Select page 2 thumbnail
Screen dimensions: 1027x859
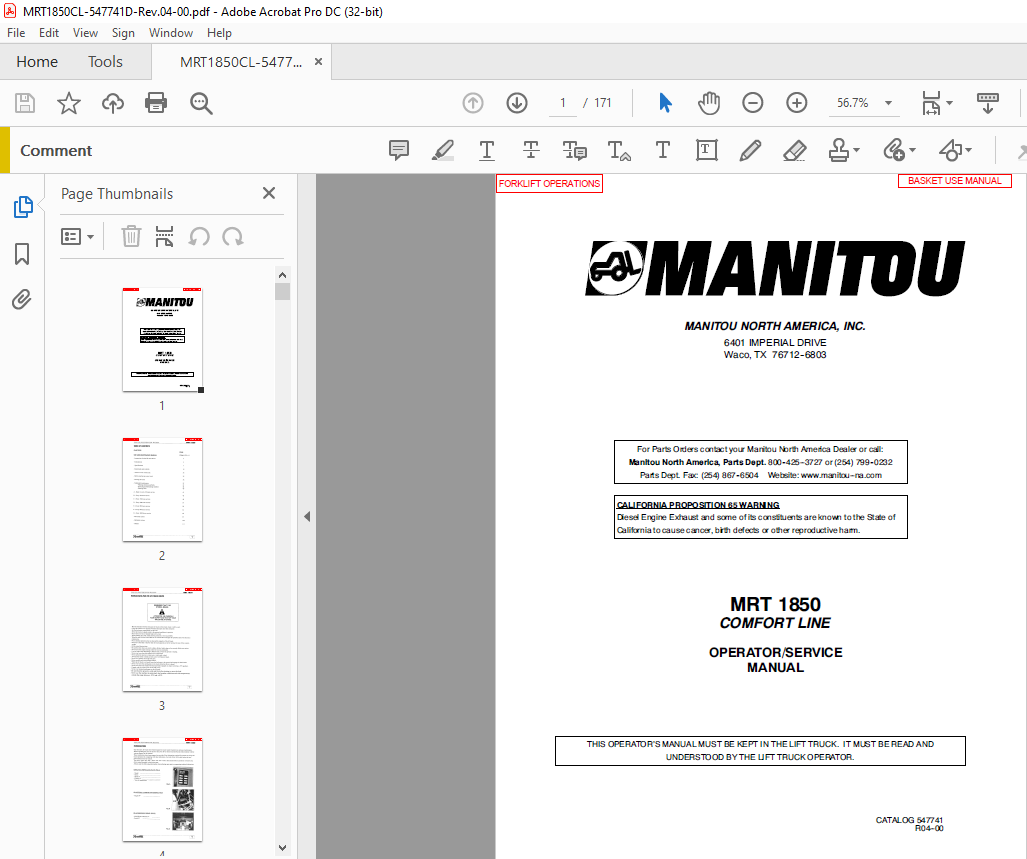pos(162,490)
